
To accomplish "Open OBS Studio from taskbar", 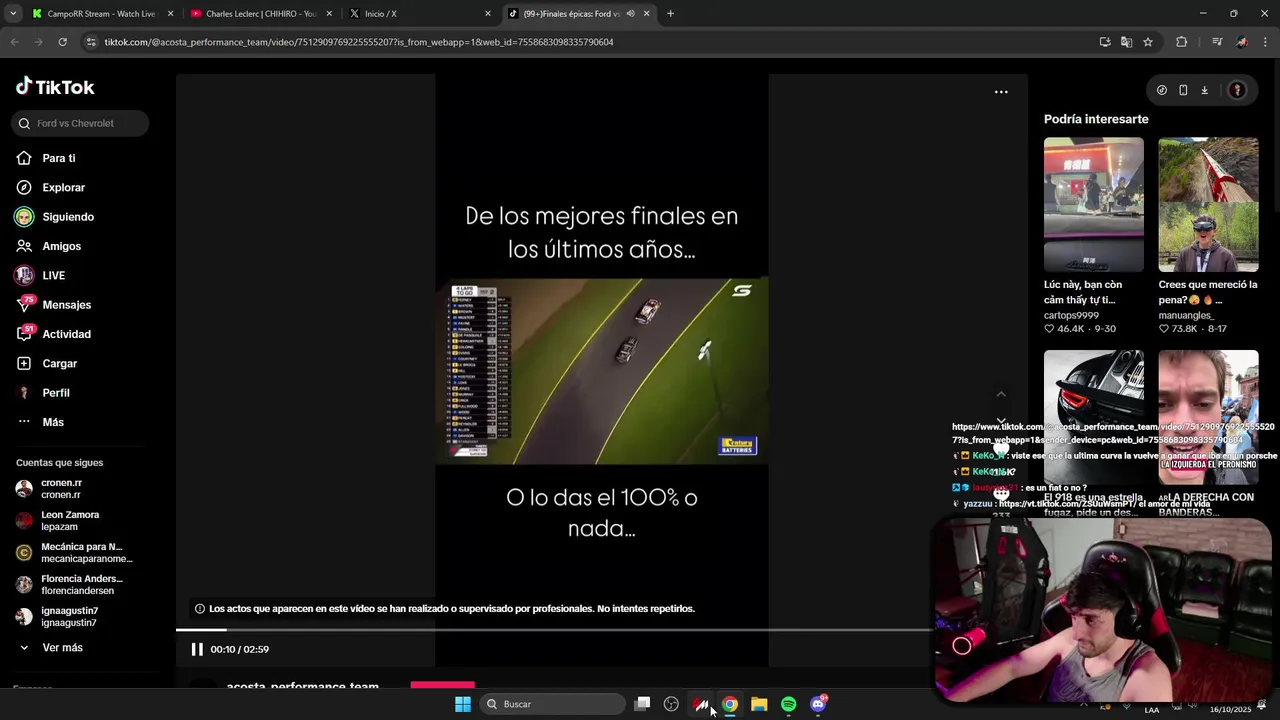I will tap(671, 704).
